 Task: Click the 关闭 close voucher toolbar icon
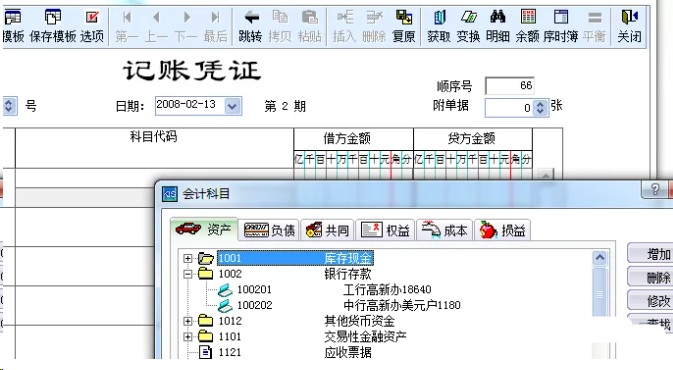630,26
